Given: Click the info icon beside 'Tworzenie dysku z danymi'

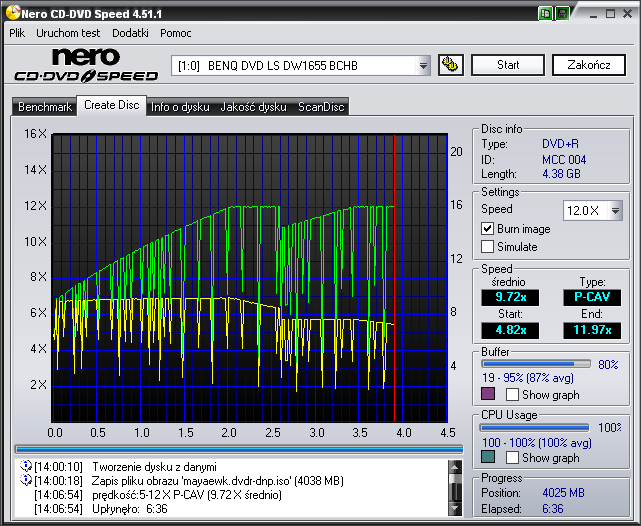Looking at the screenshot, I should [x=26, y=466].
